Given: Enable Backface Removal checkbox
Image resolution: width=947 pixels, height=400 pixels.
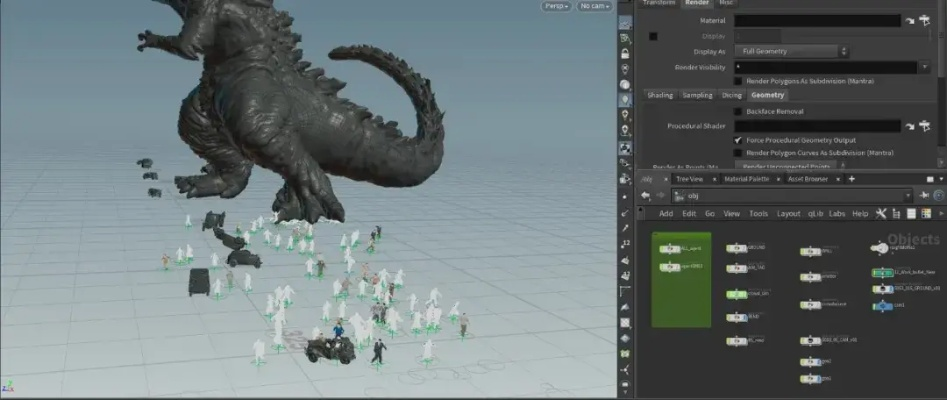Looking at the screenshot, I should [739, 111].
